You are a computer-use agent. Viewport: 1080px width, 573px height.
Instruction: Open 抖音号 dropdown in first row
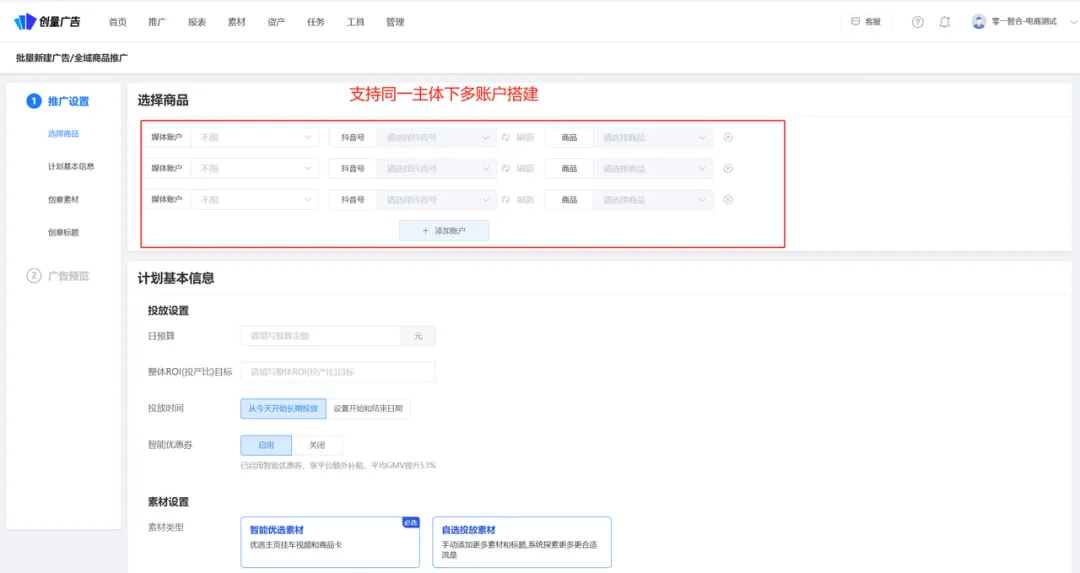pos(436,138)
